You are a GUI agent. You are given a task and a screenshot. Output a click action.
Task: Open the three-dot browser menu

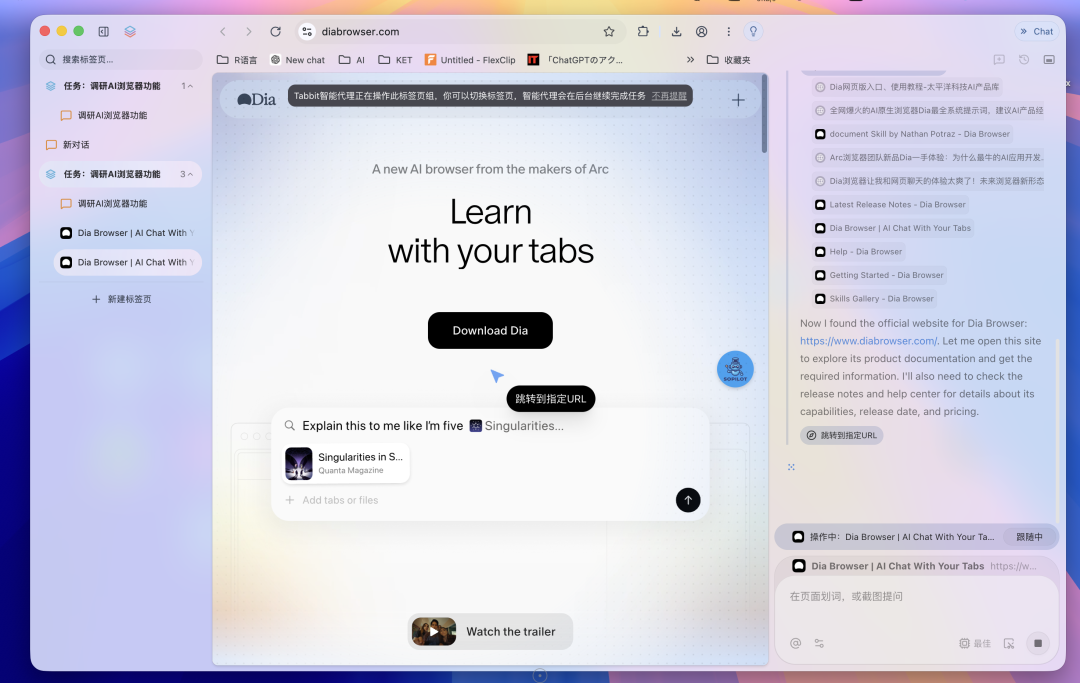728,32
